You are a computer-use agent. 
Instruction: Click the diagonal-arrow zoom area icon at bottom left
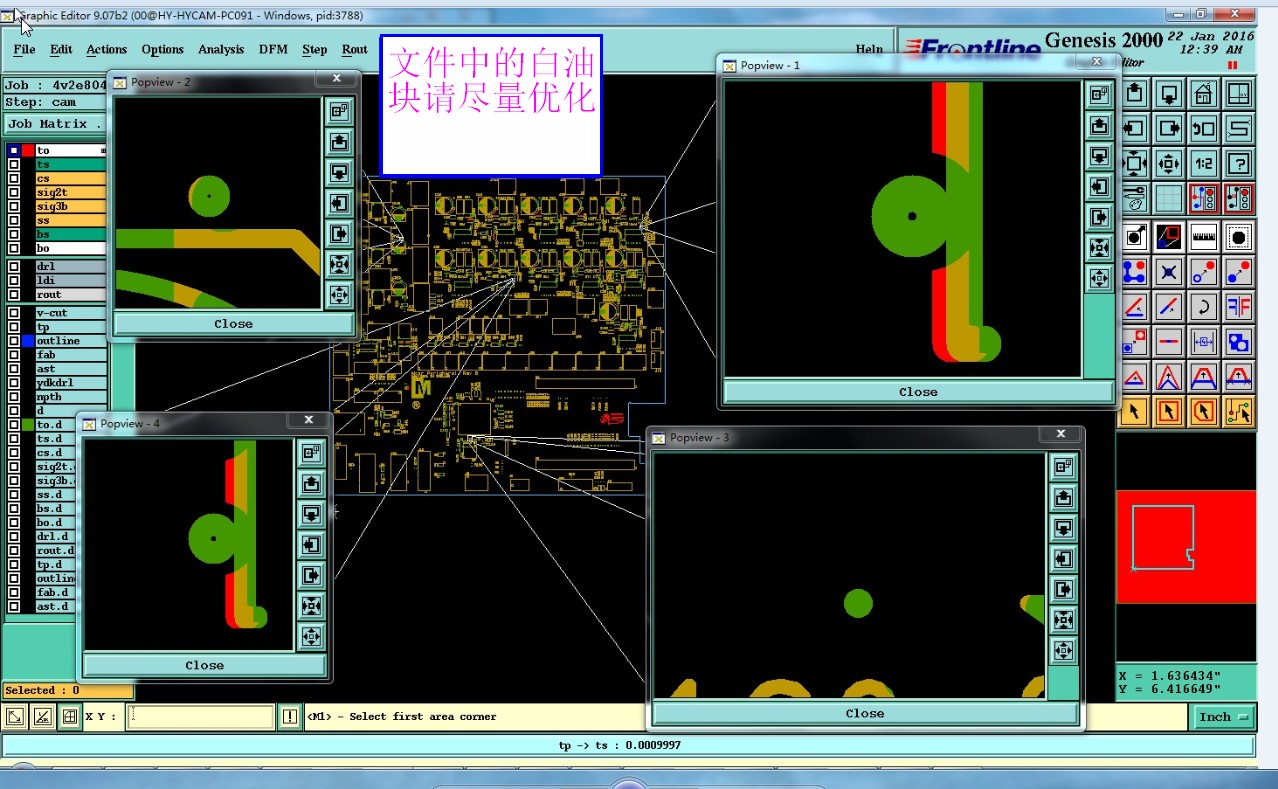[x=16, y=716]
